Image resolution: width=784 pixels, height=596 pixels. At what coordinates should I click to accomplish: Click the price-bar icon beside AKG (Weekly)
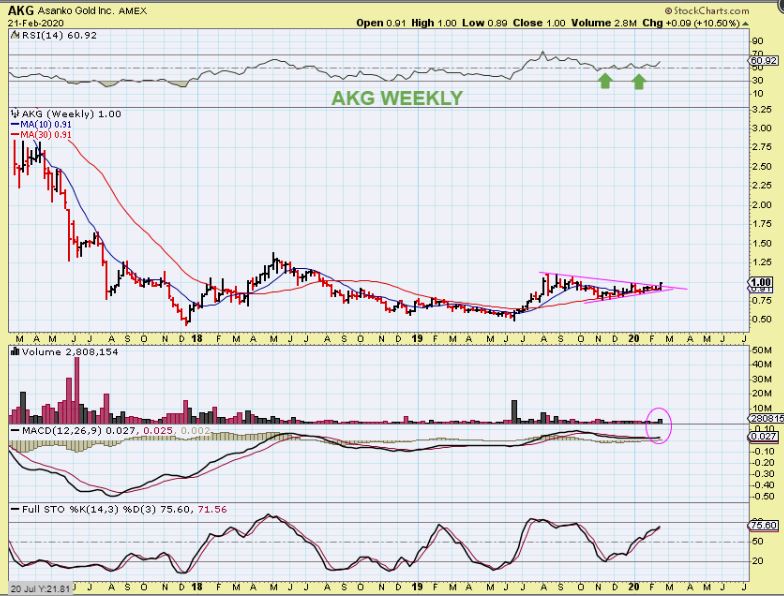15,114
